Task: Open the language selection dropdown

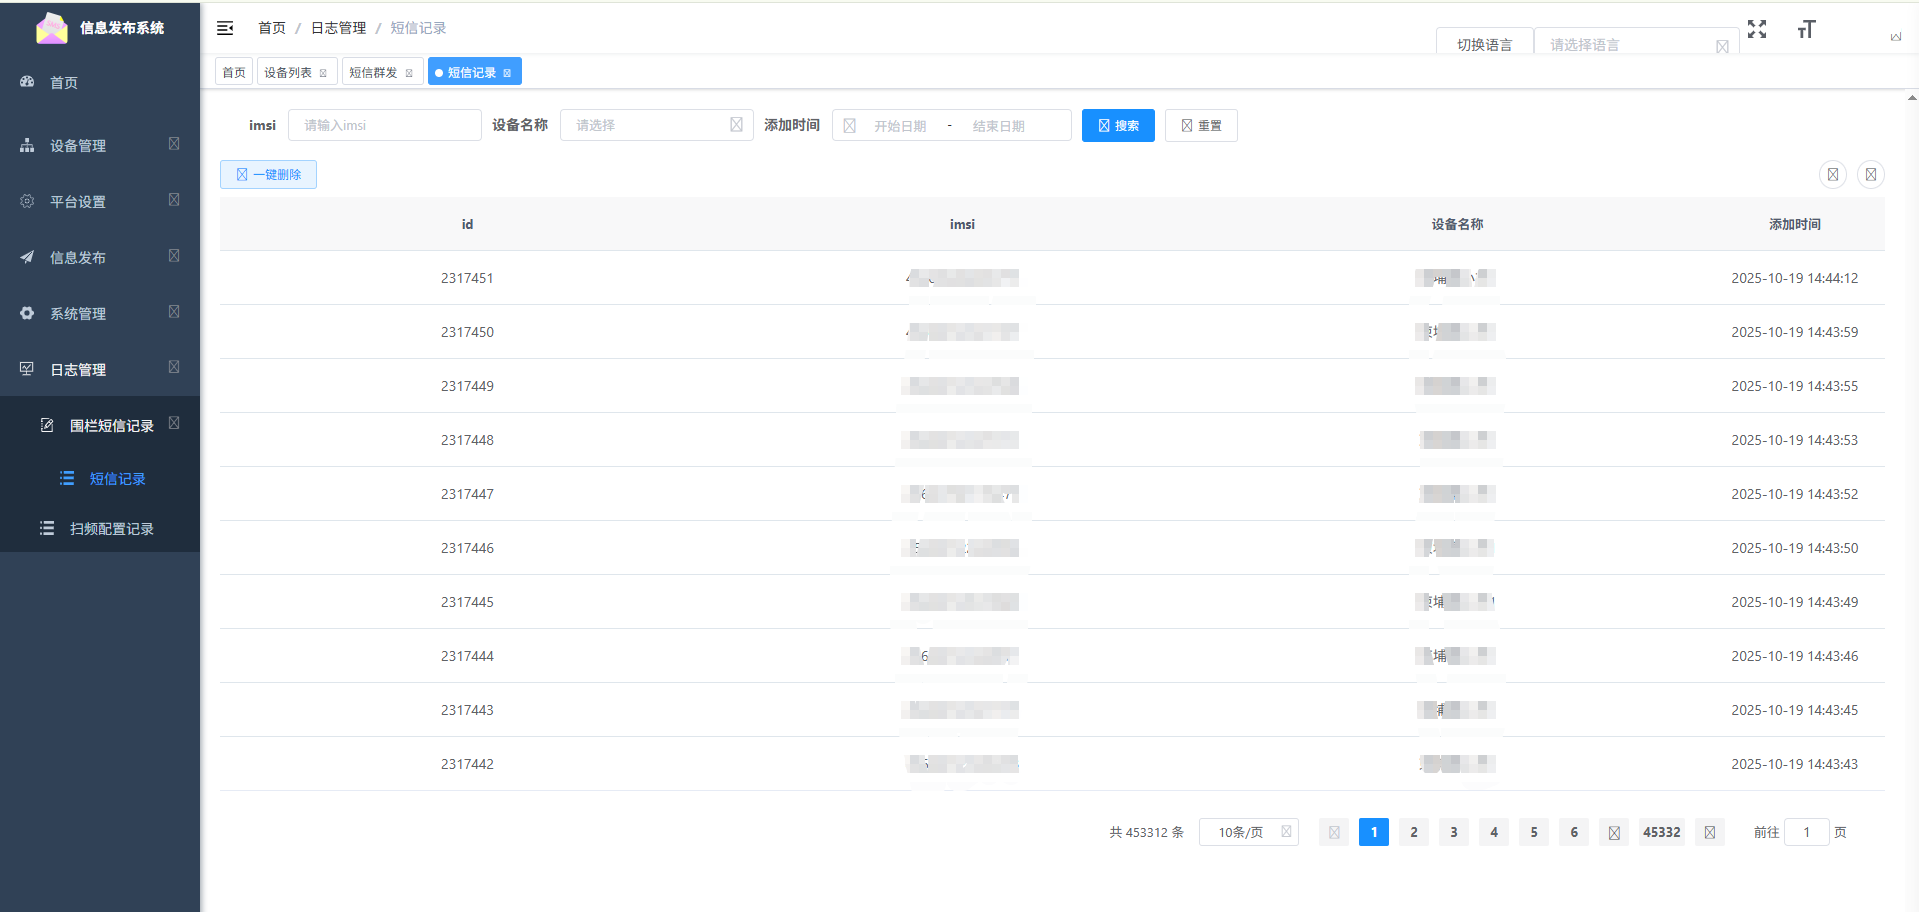Action: pyautogui.click(x=1635, y=45)
